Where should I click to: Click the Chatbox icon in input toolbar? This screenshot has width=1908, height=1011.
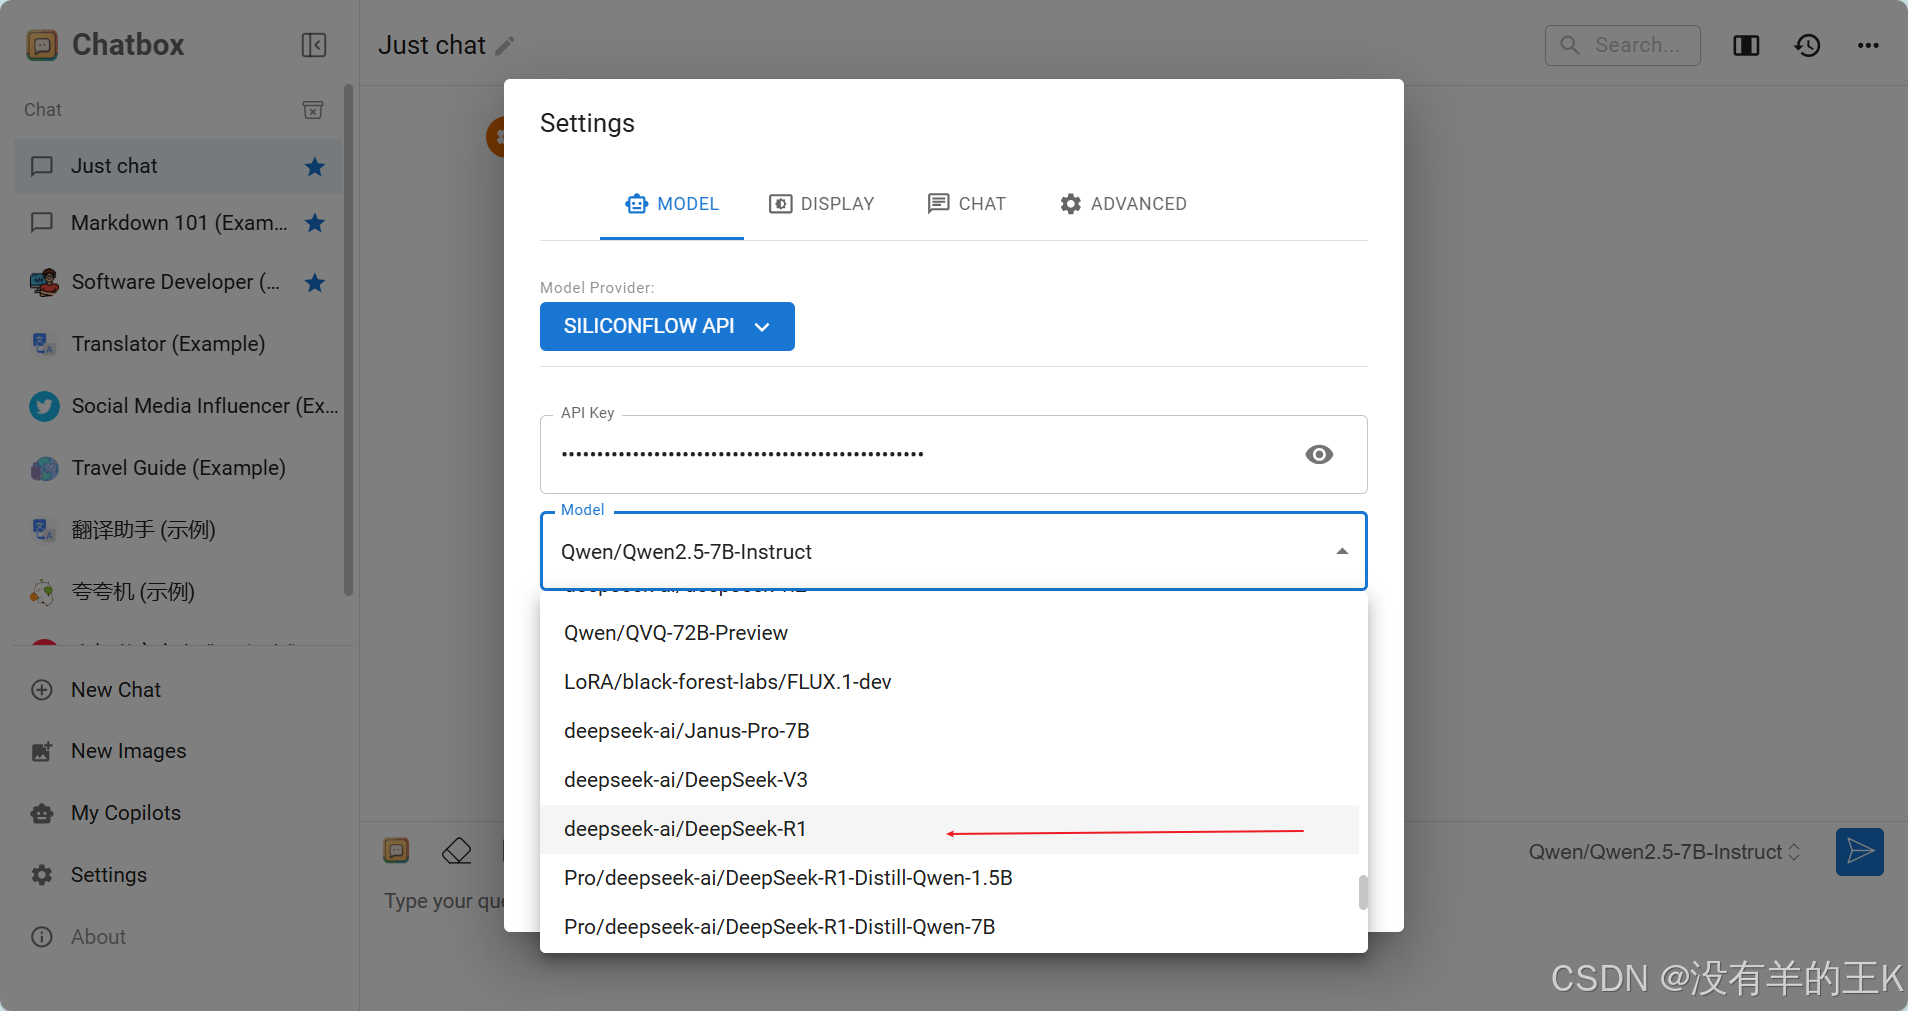coord(396,851)
